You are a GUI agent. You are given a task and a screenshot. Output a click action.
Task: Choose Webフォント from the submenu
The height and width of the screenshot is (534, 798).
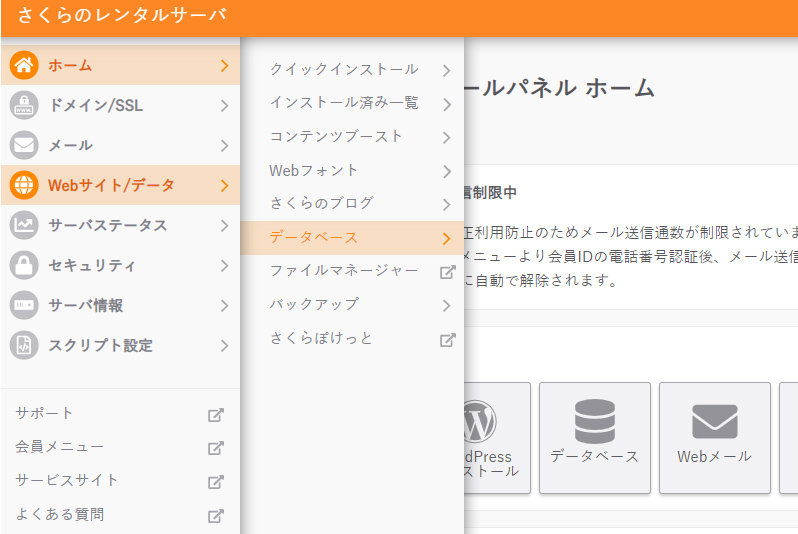(352, 171)
